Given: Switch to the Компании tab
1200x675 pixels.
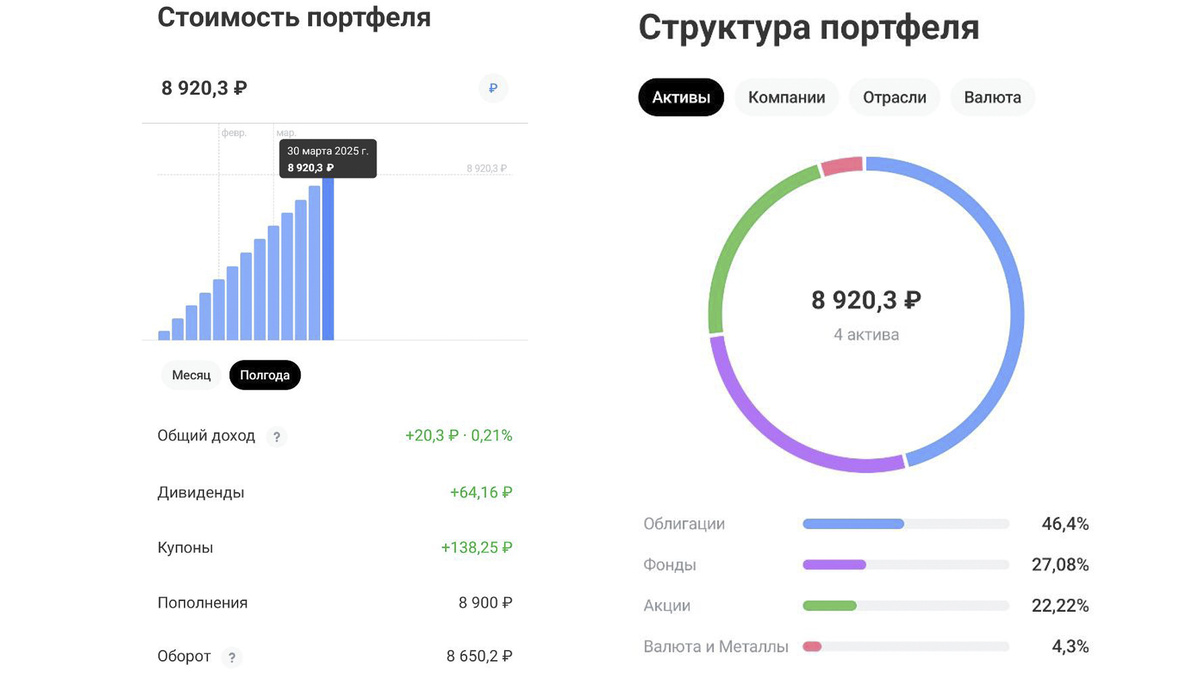Looking at the screenshot, I should [x=786, y=97].
